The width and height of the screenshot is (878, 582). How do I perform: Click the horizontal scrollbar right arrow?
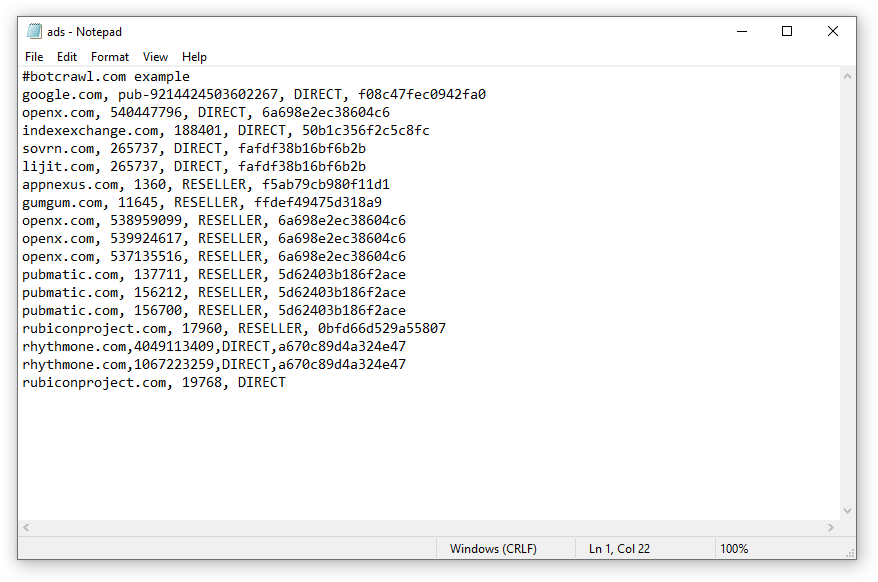pyautogui.click(x=830, y=527)
